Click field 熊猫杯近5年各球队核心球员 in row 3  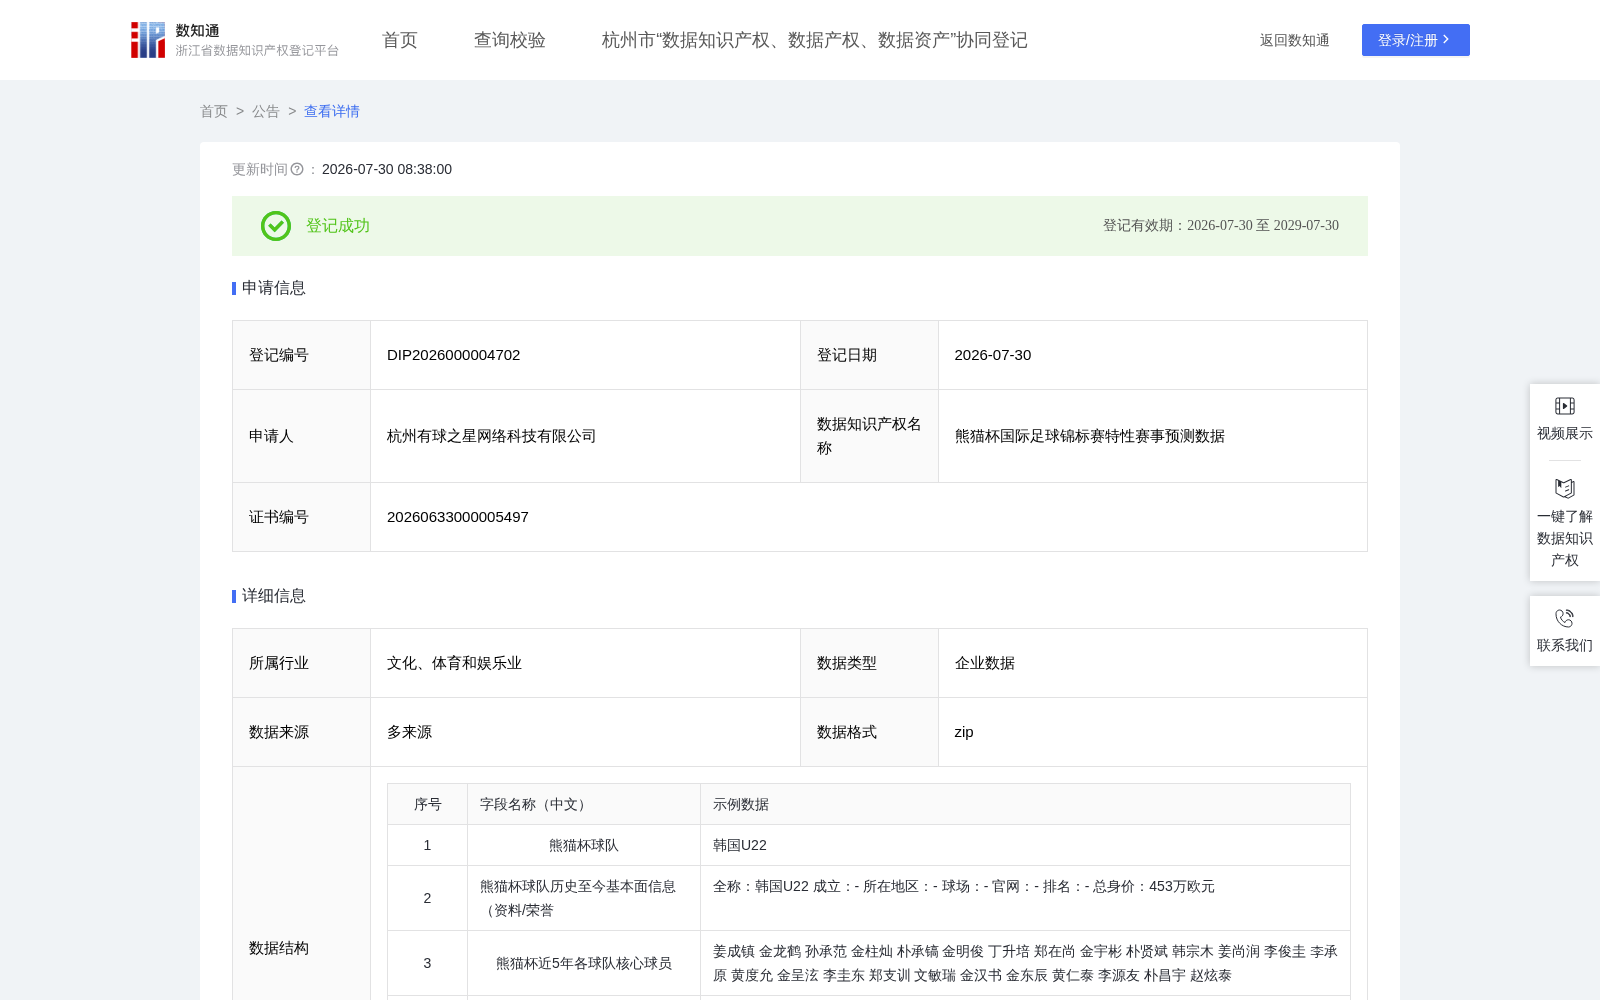click(584, 963)
